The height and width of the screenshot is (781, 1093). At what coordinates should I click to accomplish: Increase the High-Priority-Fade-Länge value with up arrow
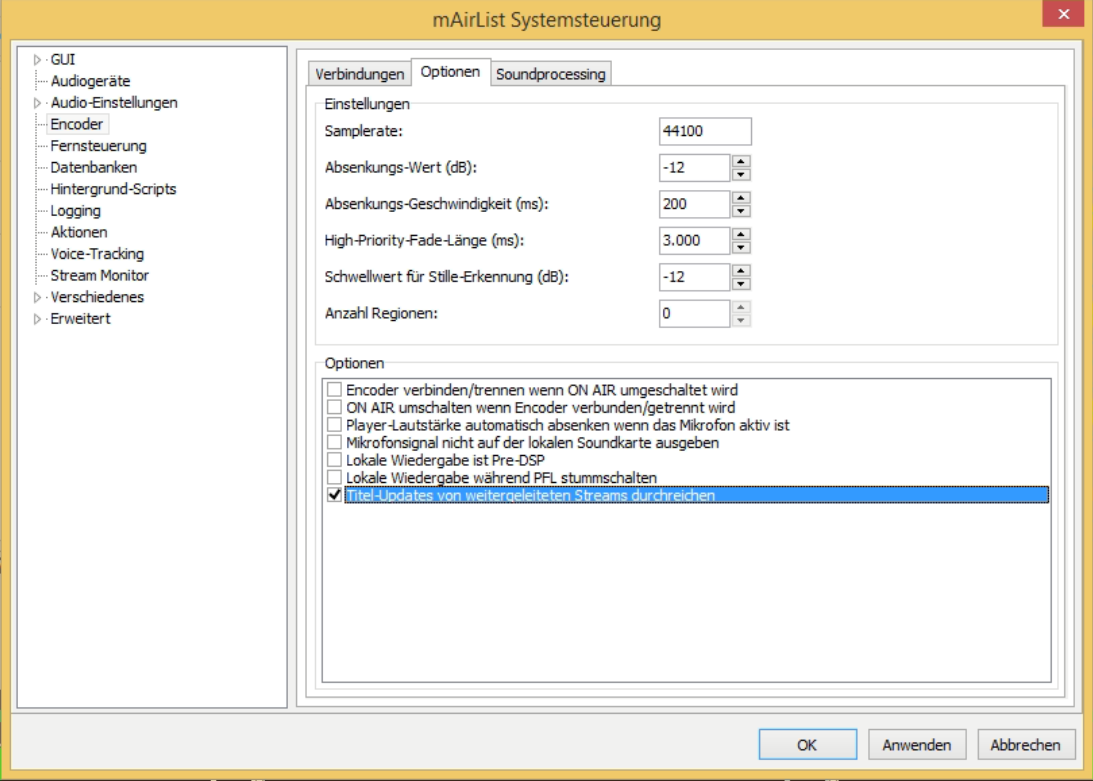[x=740, y=235]
